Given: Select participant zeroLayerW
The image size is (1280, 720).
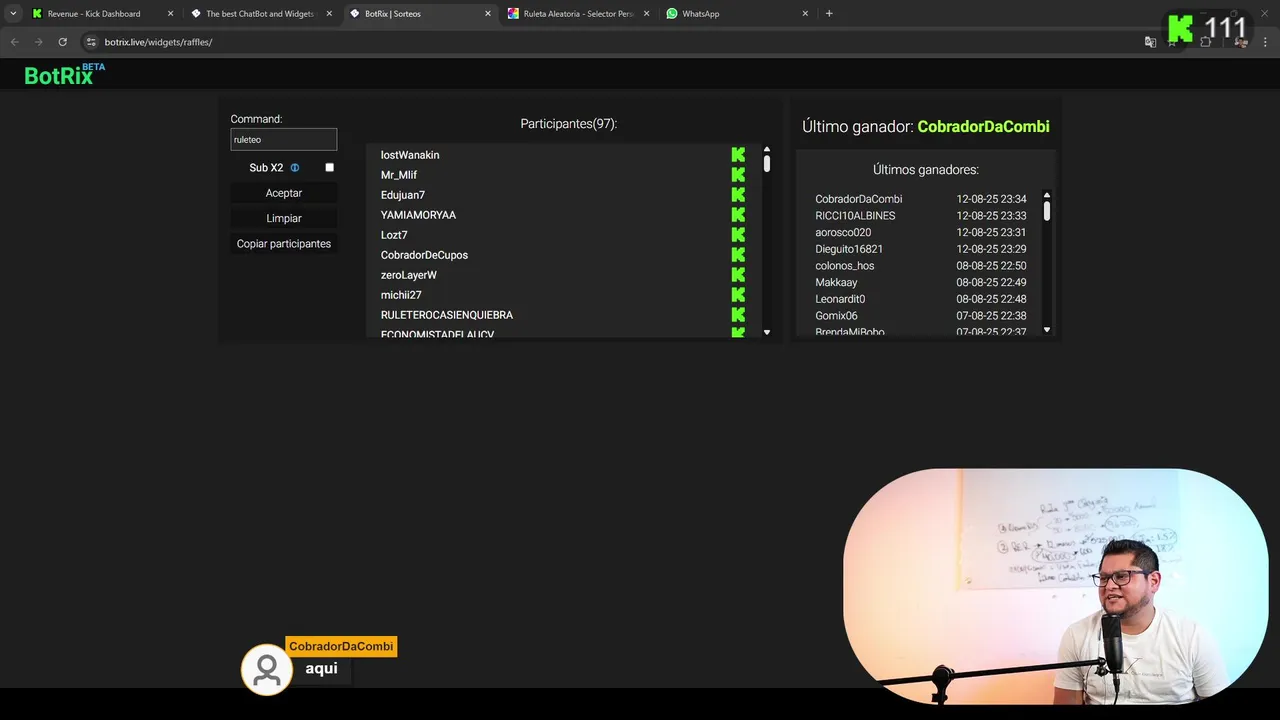Looking at the screenshot, I should 409,275.
